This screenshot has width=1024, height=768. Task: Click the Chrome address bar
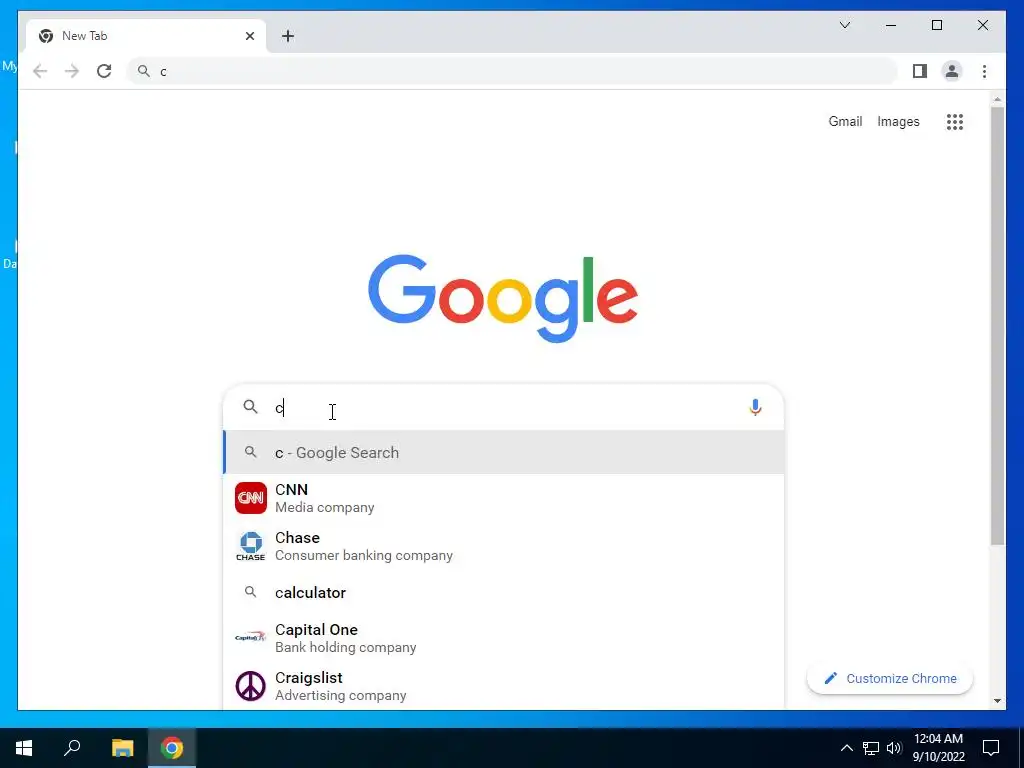pyautogui.click(x=512, y=71)
